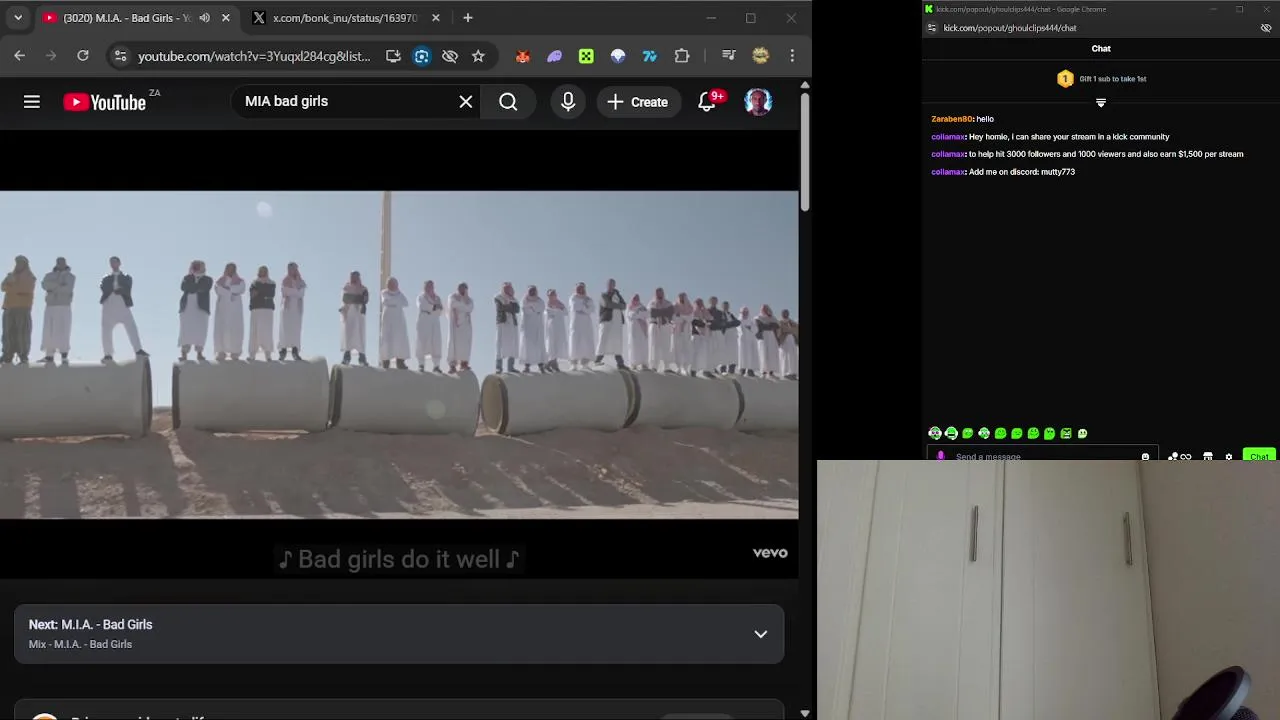This screenshot has height=720, width=1280.
Task: Open YouTube notifications bell
Action: [x=707, y=101]
